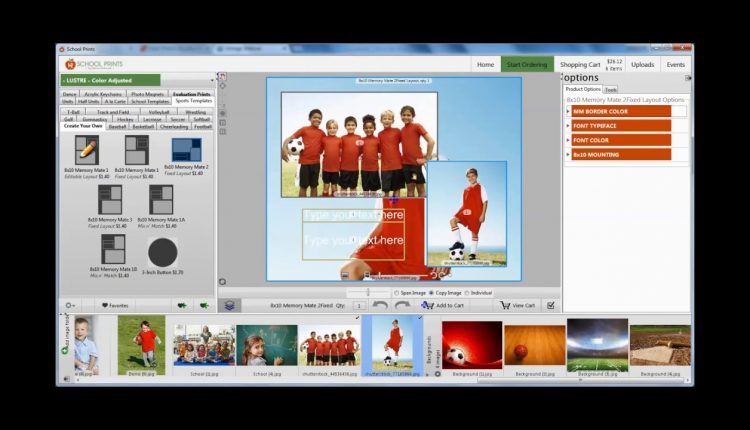Click the team photo on the canvas
Viewport: 750px width, 430px height.
[359, 144]
